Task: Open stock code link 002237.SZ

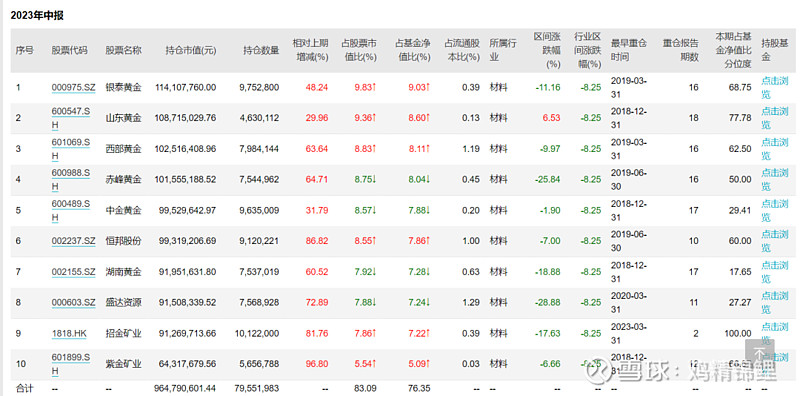Action: tap(73, 241)
